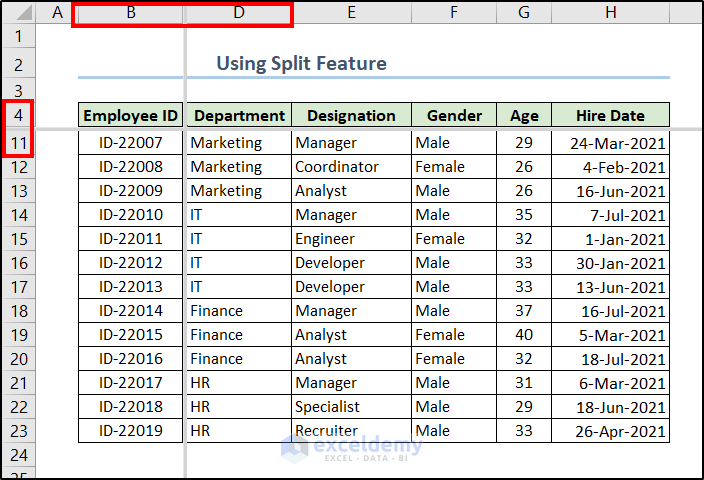
Task: Click hire date 26-Apr-2021 cell
Action: tap(610, 431)
